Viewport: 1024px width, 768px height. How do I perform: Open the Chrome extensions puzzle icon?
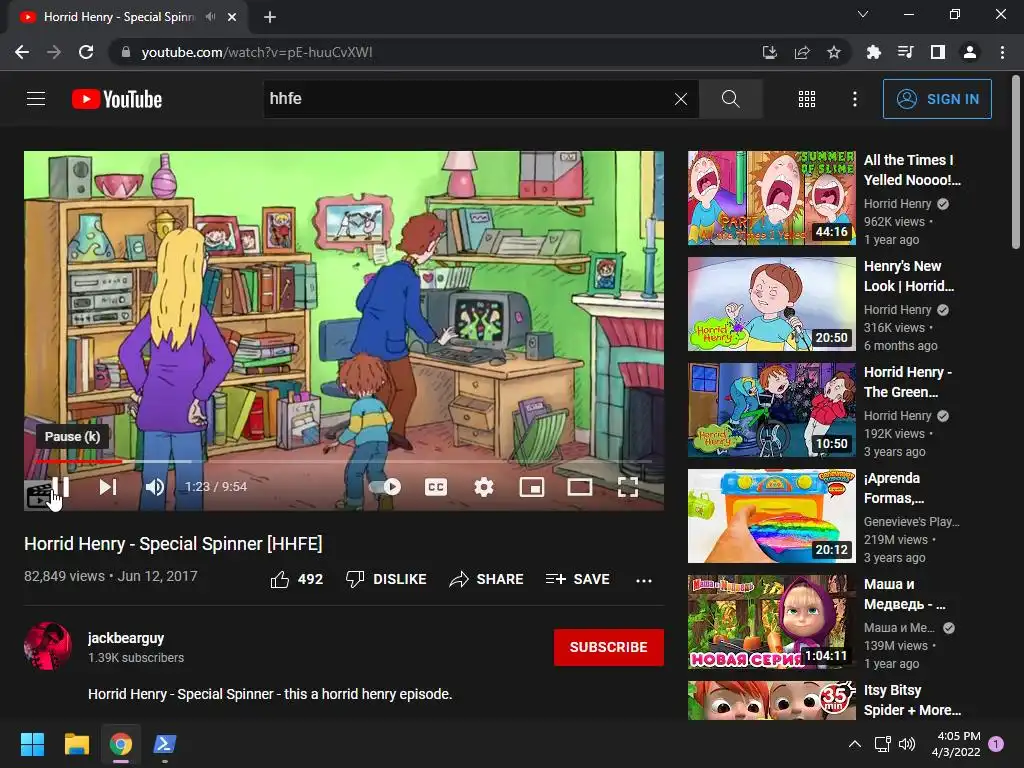[x=873, y=52]
